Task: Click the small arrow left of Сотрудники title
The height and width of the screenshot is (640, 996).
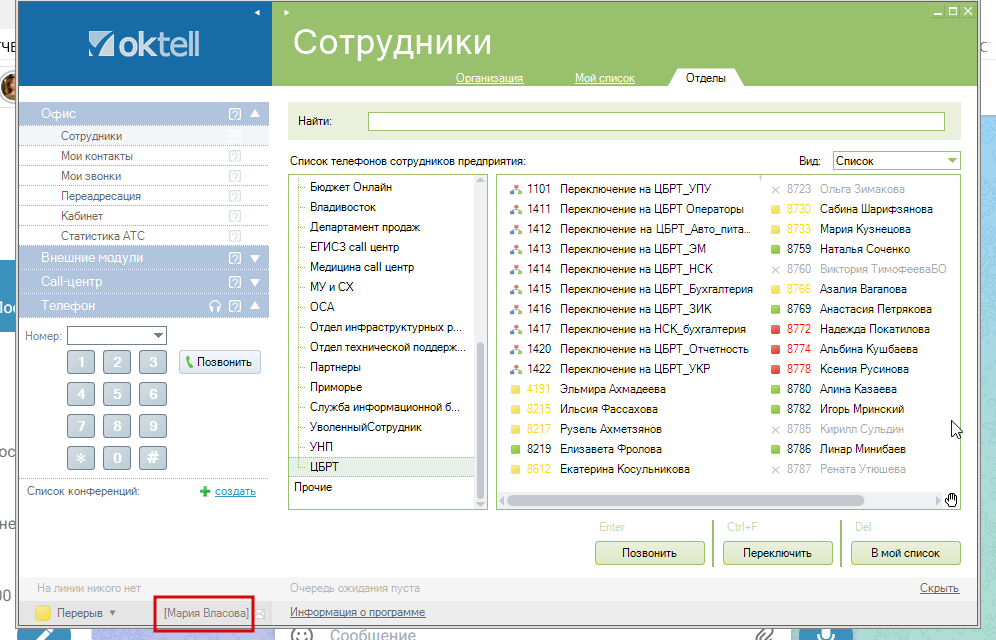Action: coord(286,12)
